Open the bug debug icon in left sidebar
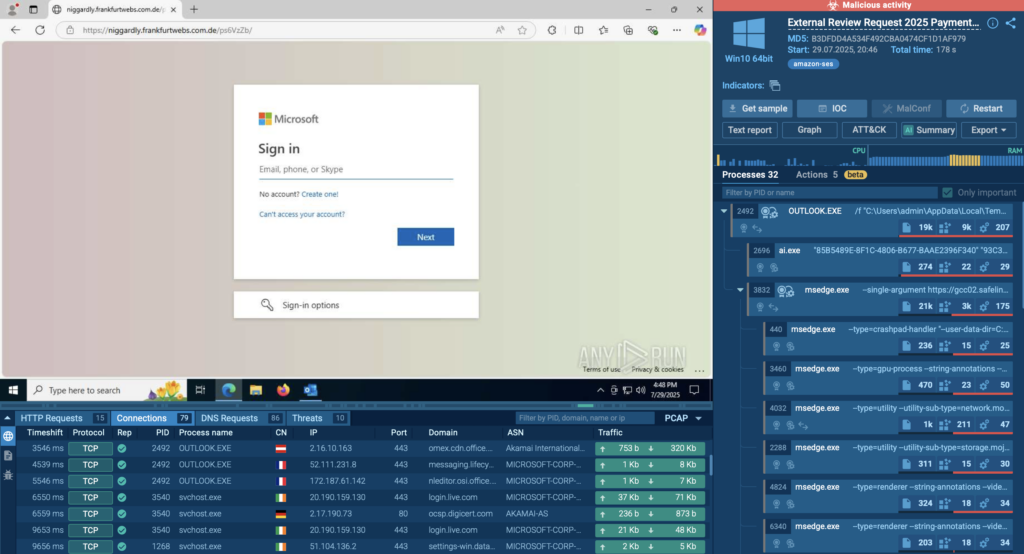The image size is (1024, 554). [8, 472]
